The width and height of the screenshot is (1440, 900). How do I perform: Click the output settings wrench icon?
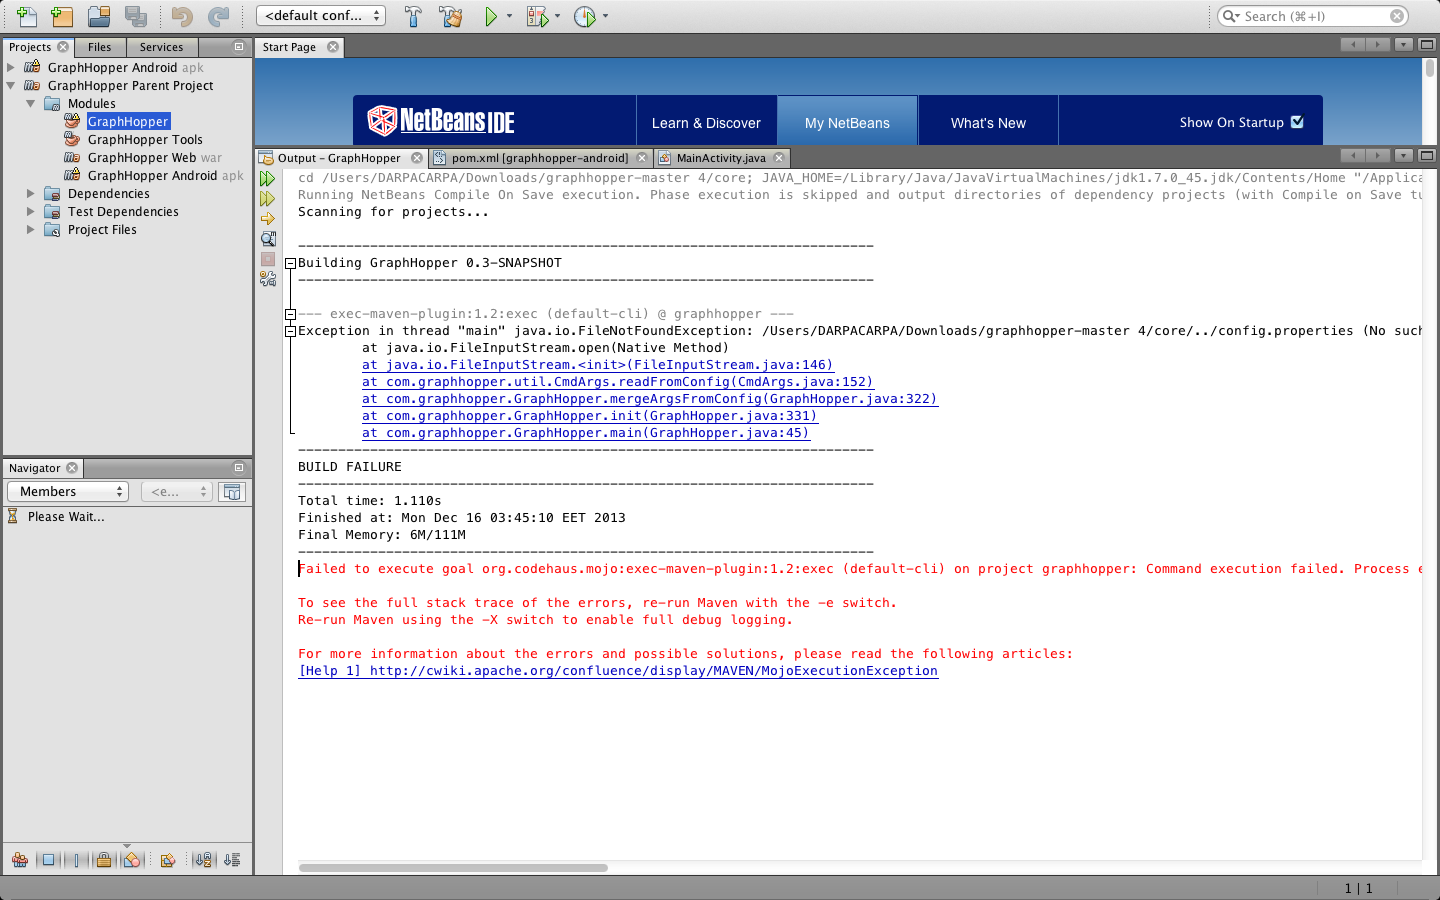tap(268, 279)
